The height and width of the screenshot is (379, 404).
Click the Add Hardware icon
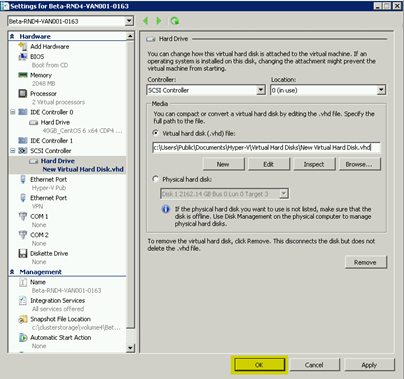pyautogui.click(x=23, y=46)
